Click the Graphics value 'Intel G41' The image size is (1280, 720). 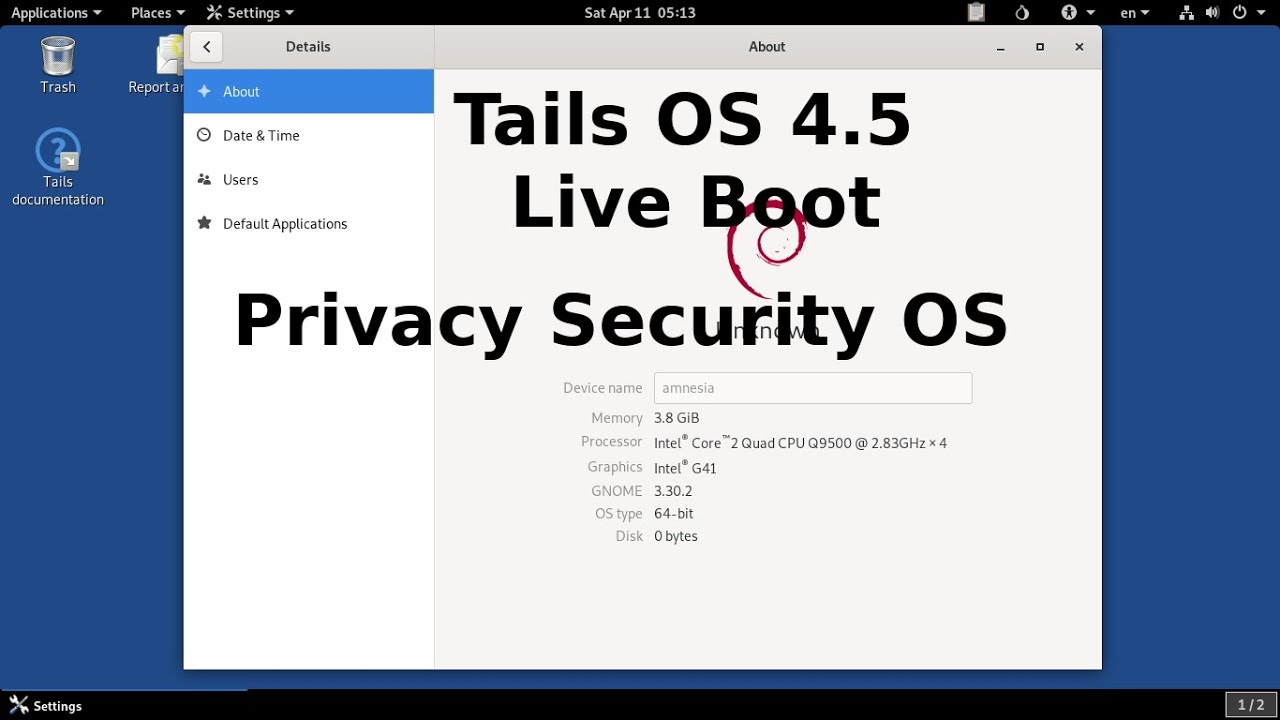tap(685, 467)
